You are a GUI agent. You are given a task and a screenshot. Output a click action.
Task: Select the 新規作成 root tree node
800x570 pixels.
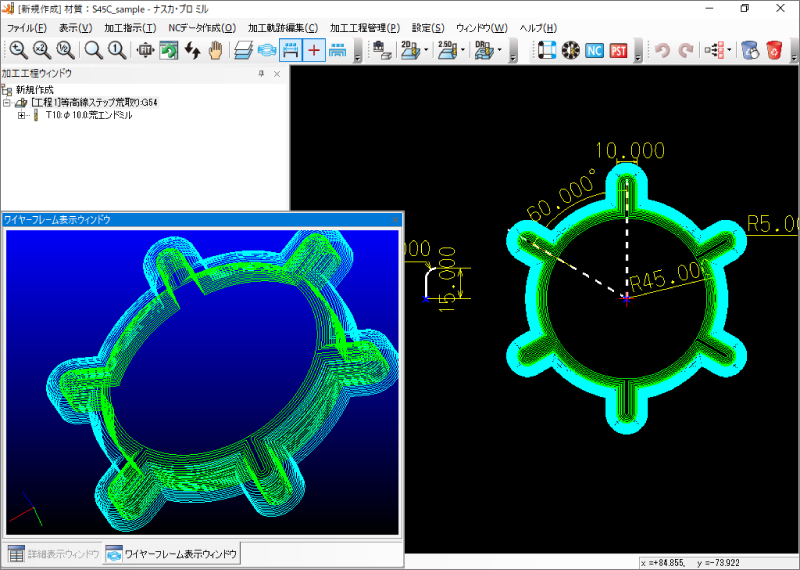click(34, 90)
